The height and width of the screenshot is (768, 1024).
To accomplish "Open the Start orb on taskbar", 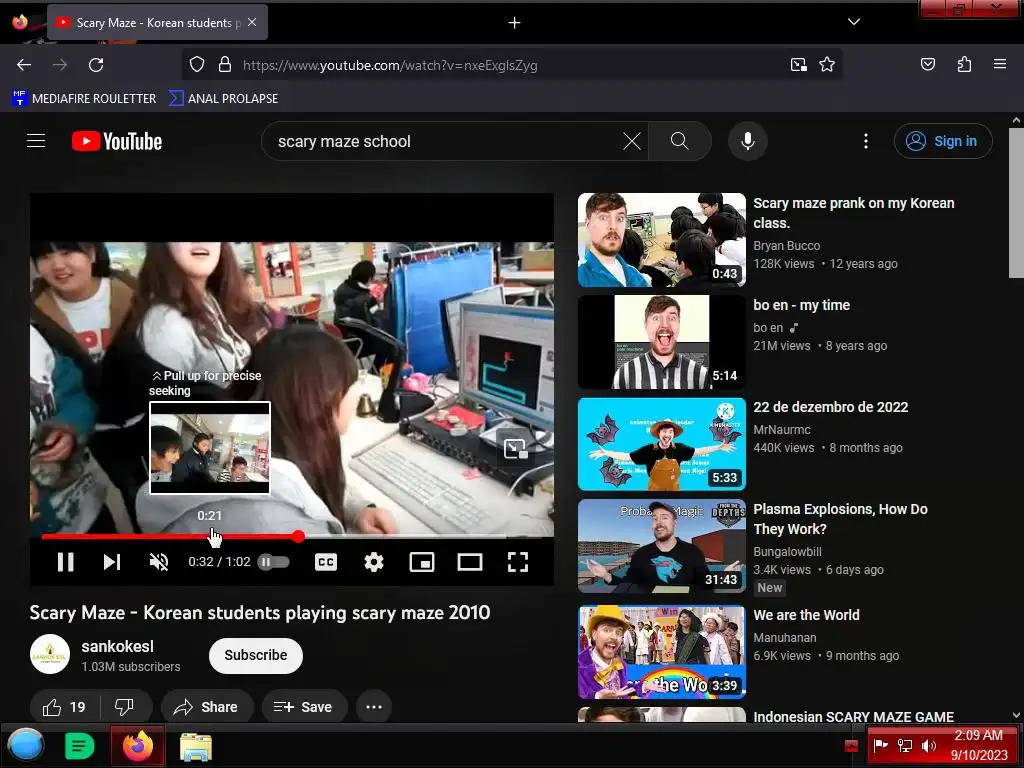I will click(25, 745).
